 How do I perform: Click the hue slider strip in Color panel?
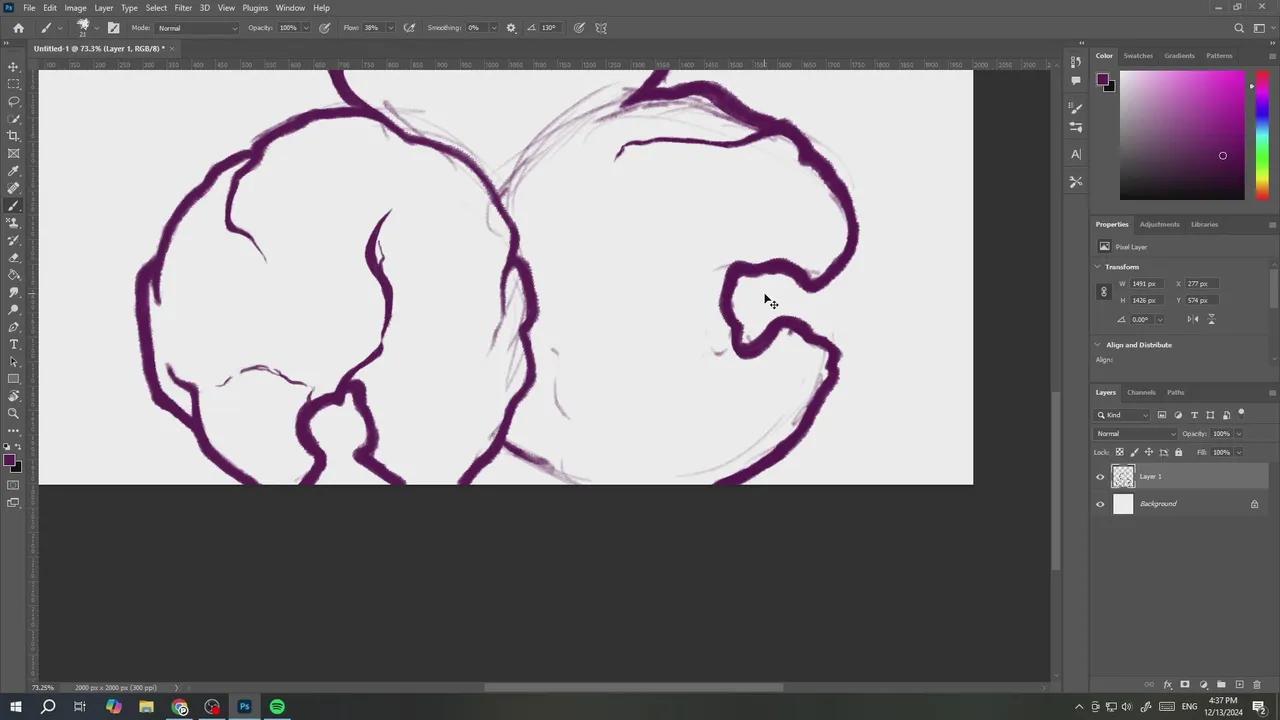click(1261, 135)
